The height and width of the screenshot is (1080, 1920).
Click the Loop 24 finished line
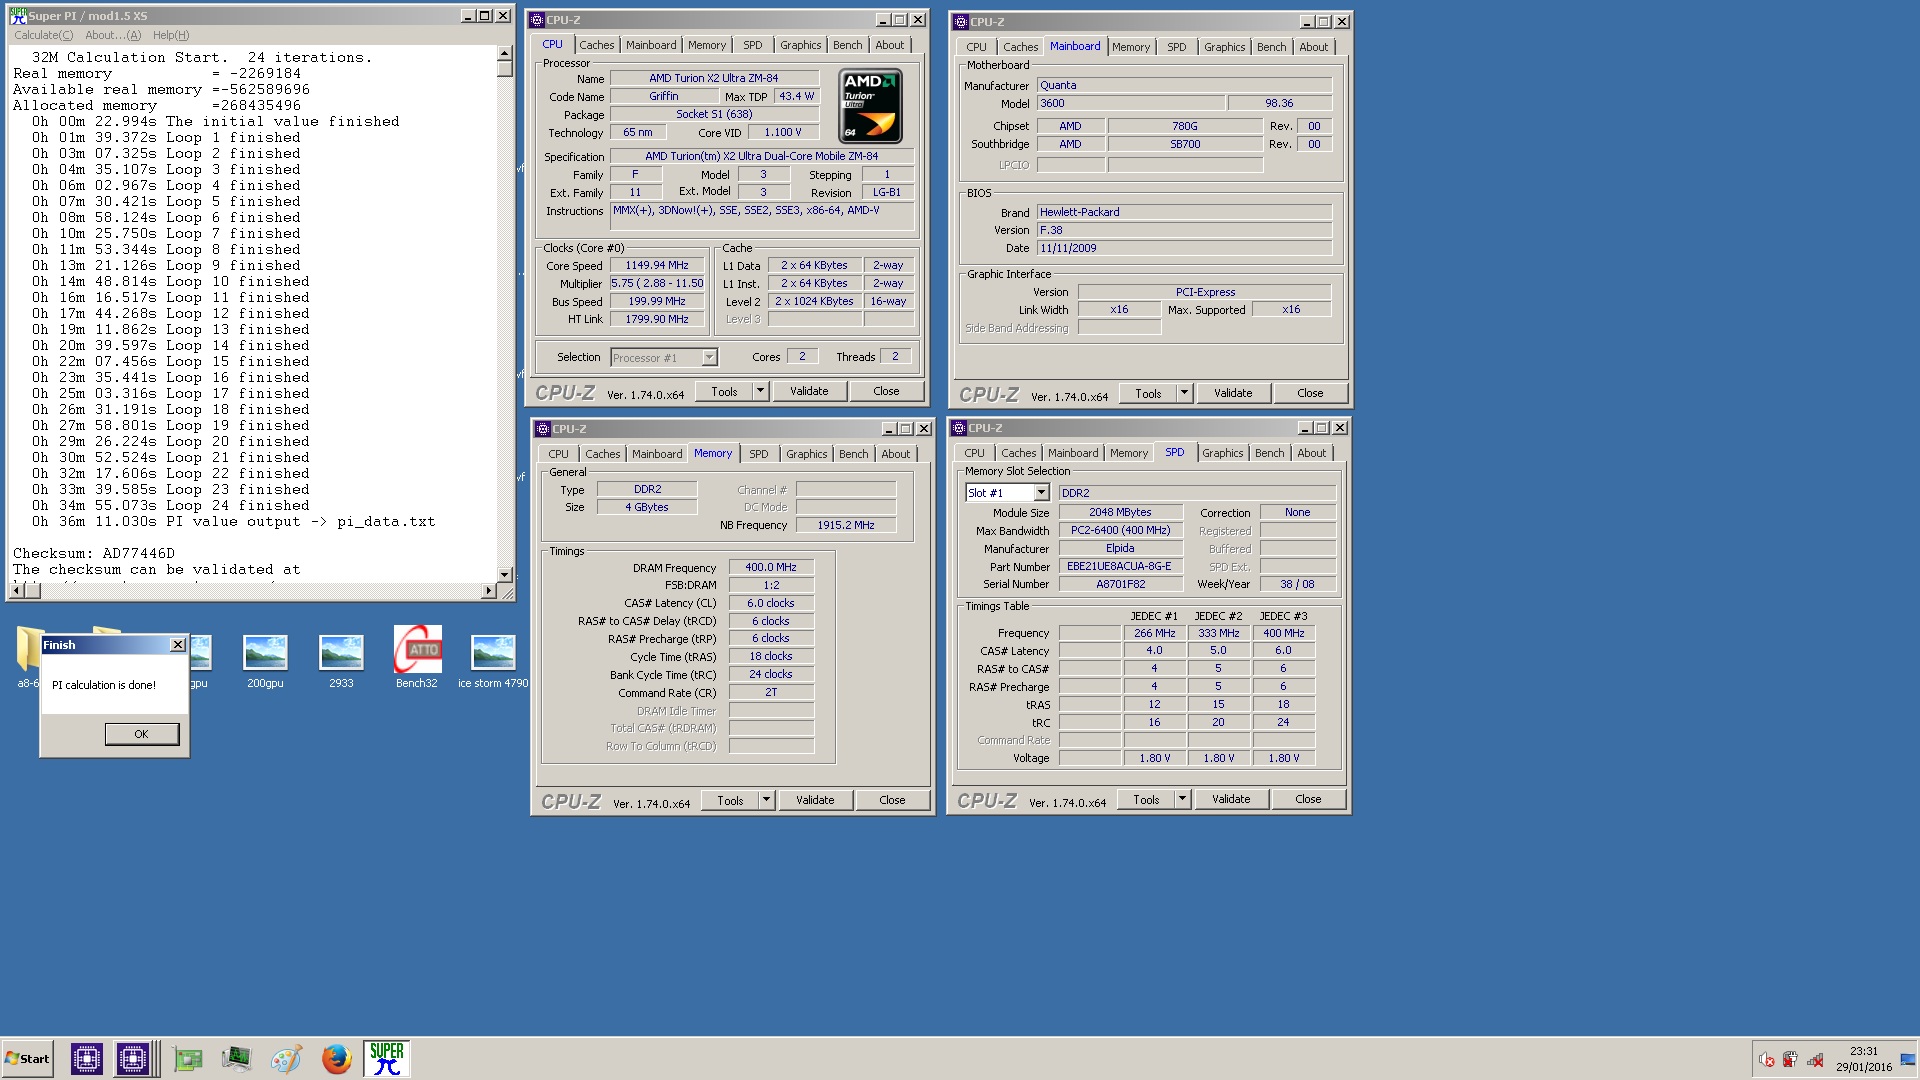pos(170,505)
